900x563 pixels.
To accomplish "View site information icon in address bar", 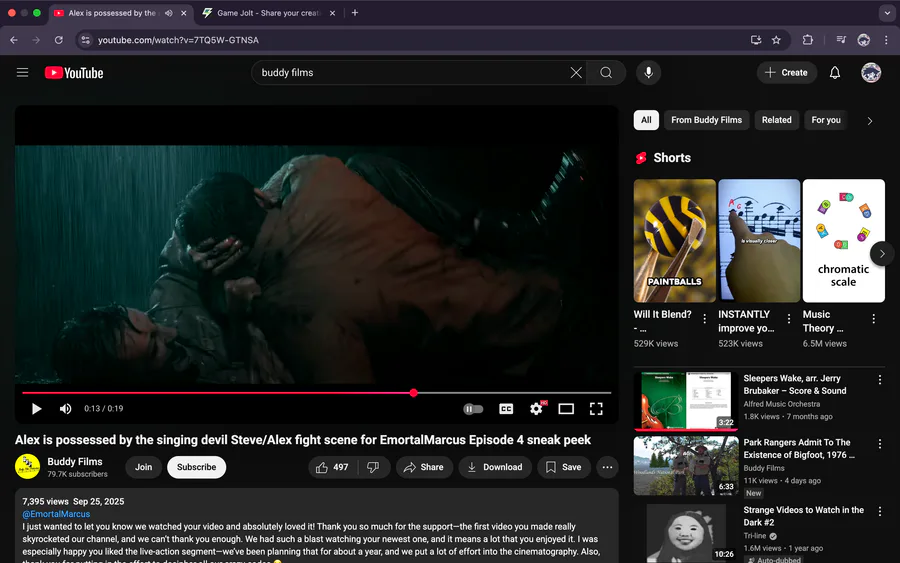I will (86, 40).
